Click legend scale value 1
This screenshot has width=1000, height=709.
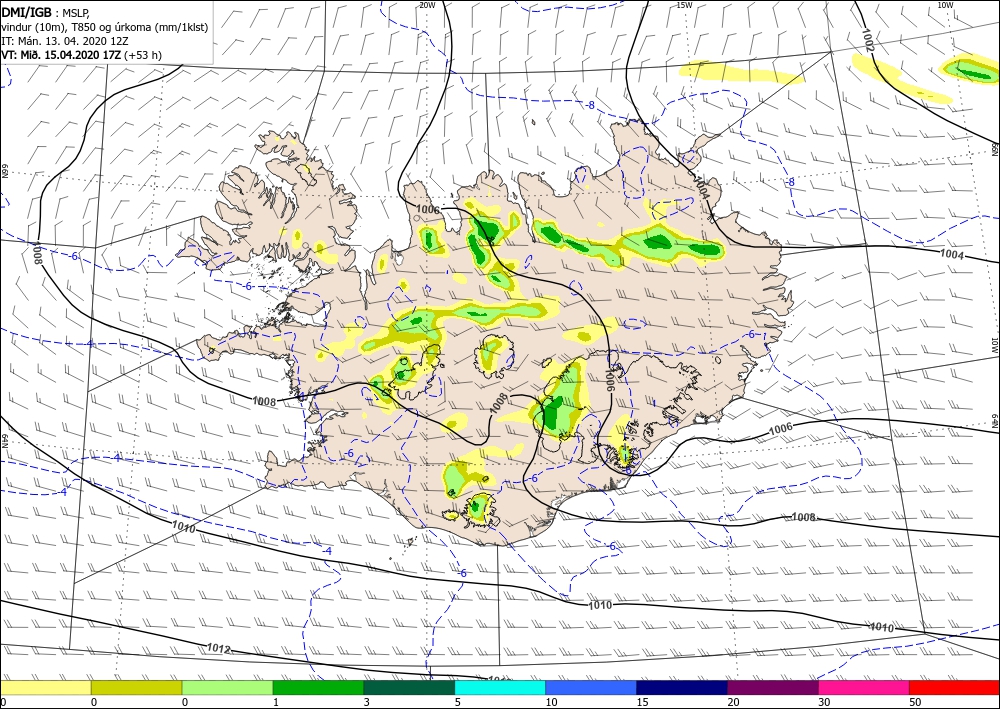click(x=276, y=702)
